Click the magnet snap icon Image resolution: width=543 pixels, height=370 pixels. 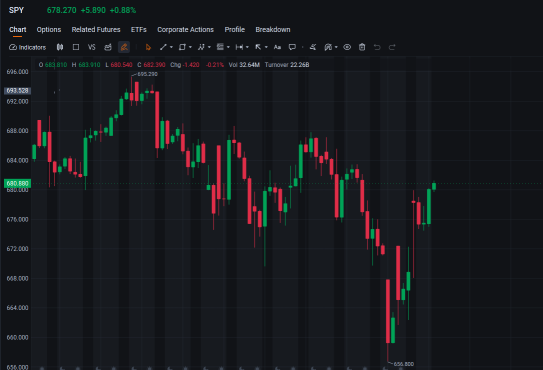(x=328, y=47)
